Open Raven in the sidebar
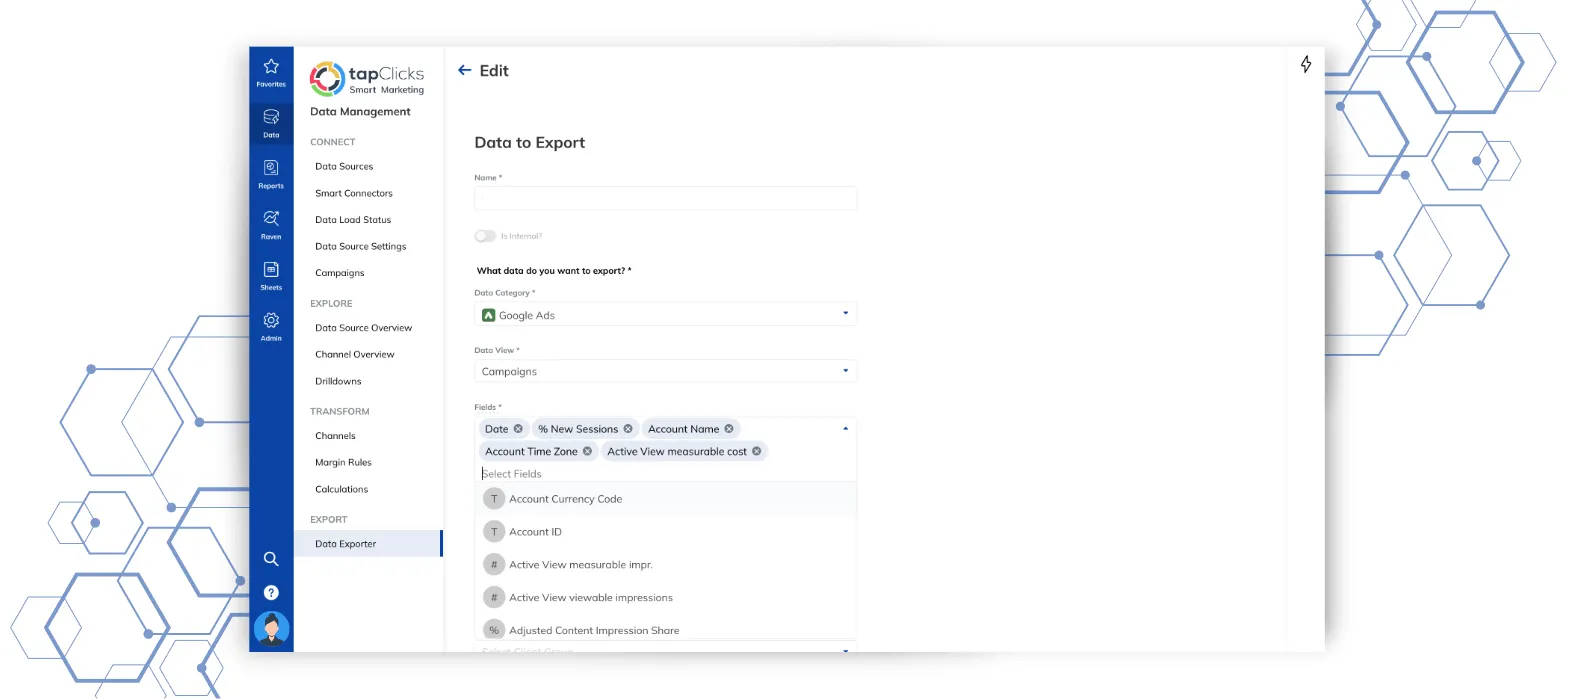The image size is (1575, 700). (x=271, y=225)
